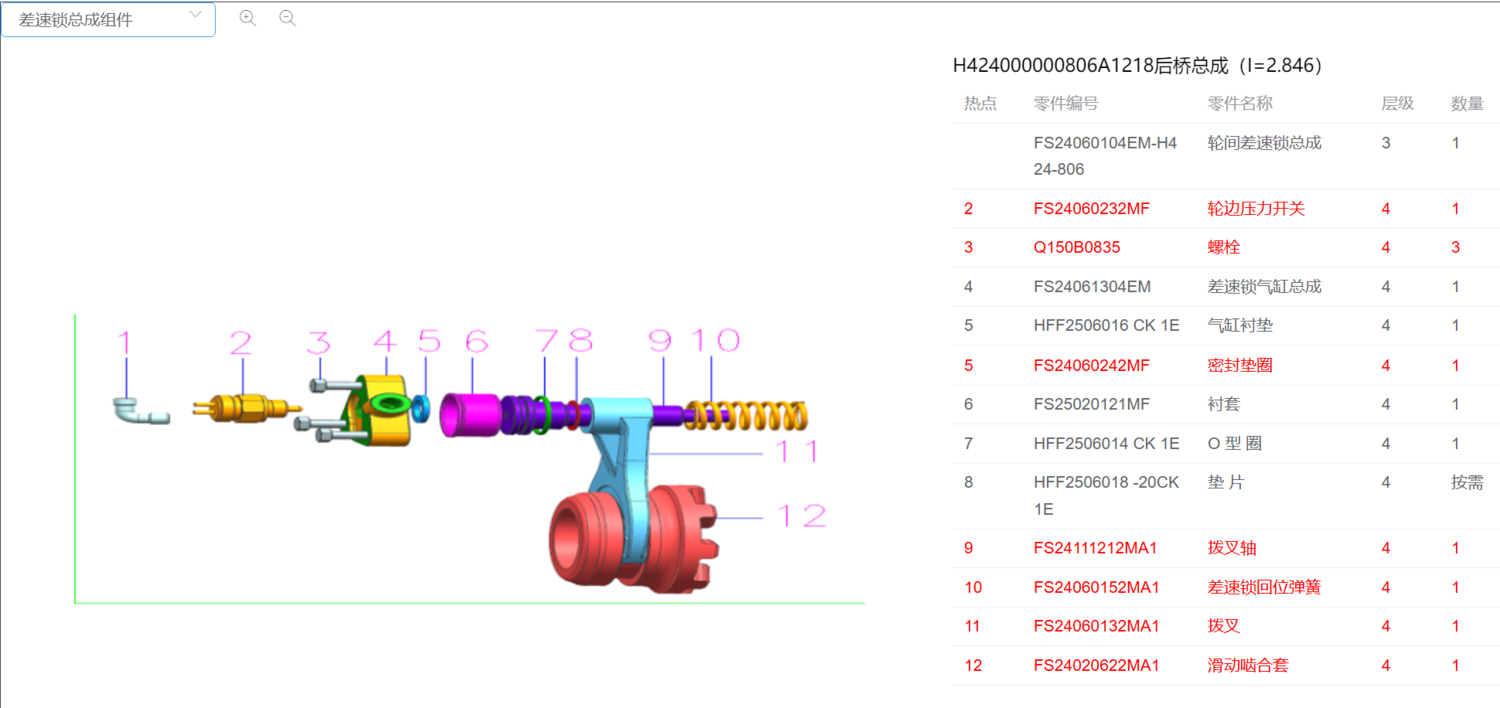The image size is (1500, 708).
Task: Select the 滑动啮合套 part entry
Action: click(1248, 665)
